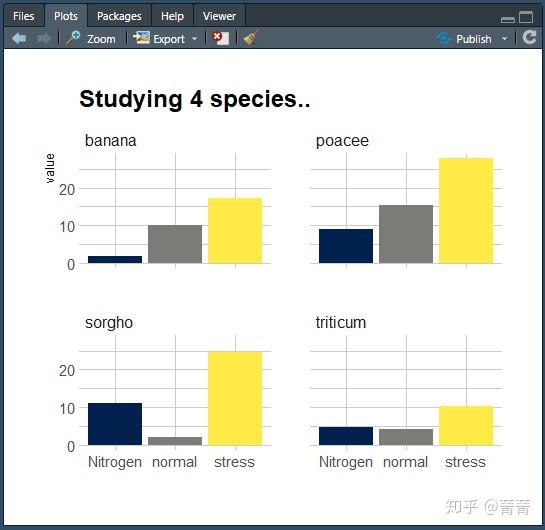Refresh the current plot
The width and height of the screenshot is (545, 530).
[529, 37]
